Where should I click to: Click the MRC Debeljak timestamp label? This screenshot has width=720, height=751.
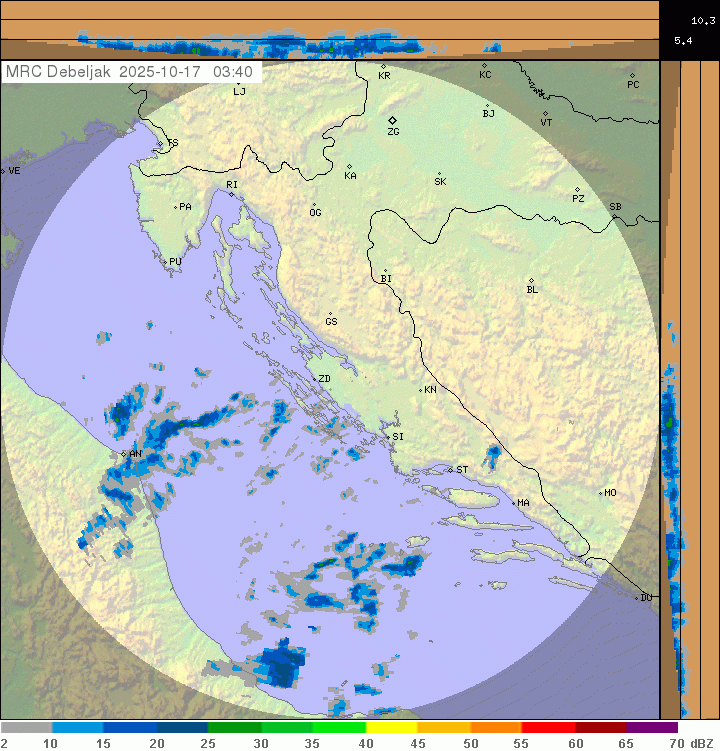pyautogui.click(x=130, y=72)
